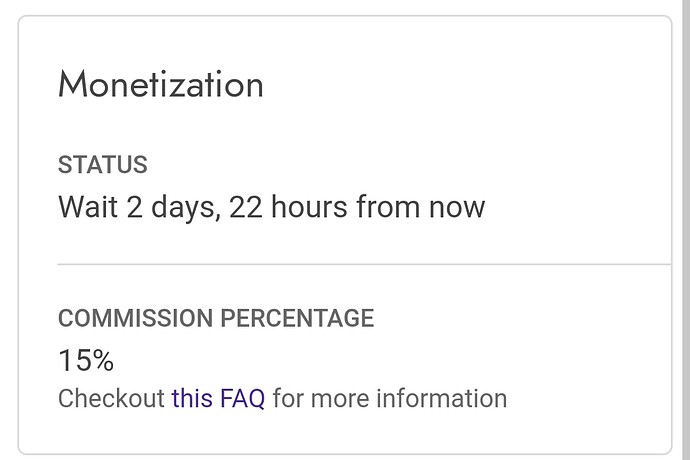Select the STATUS label

103,165
